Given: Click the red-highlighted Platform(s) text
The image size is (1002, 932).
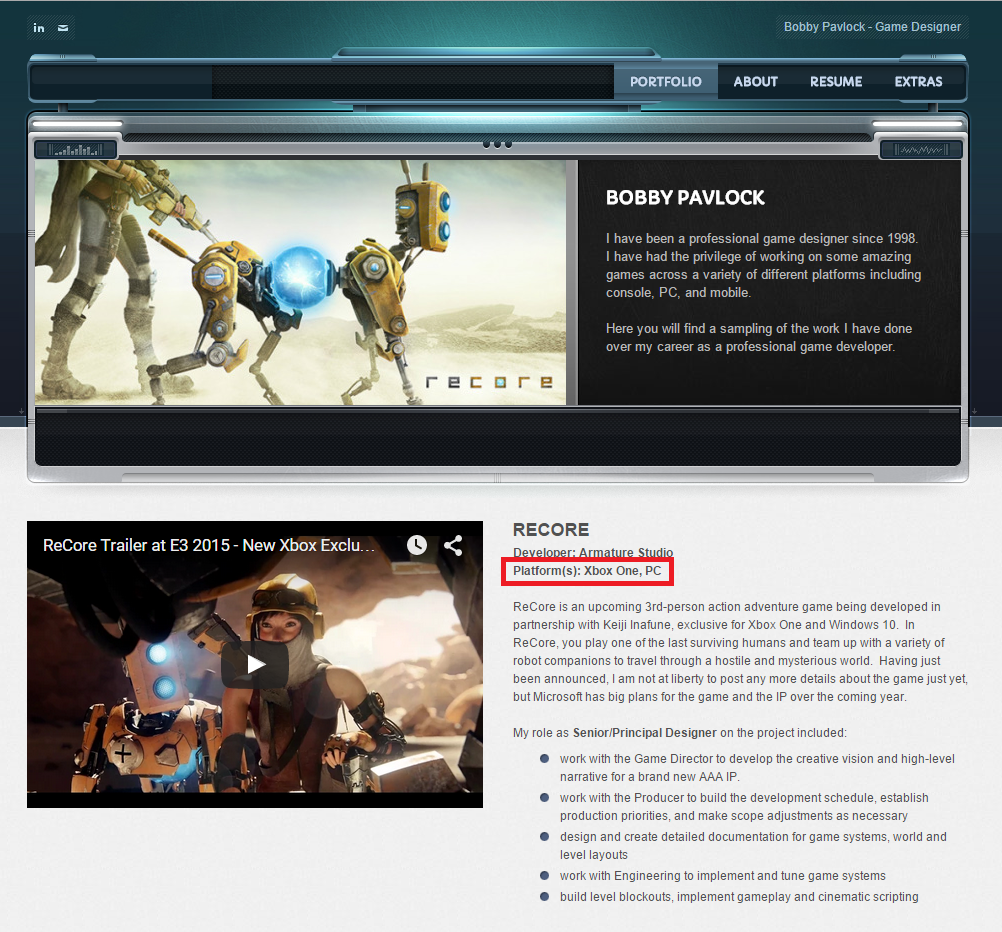Looking at the screenshot, I should (x=586, y=571).
